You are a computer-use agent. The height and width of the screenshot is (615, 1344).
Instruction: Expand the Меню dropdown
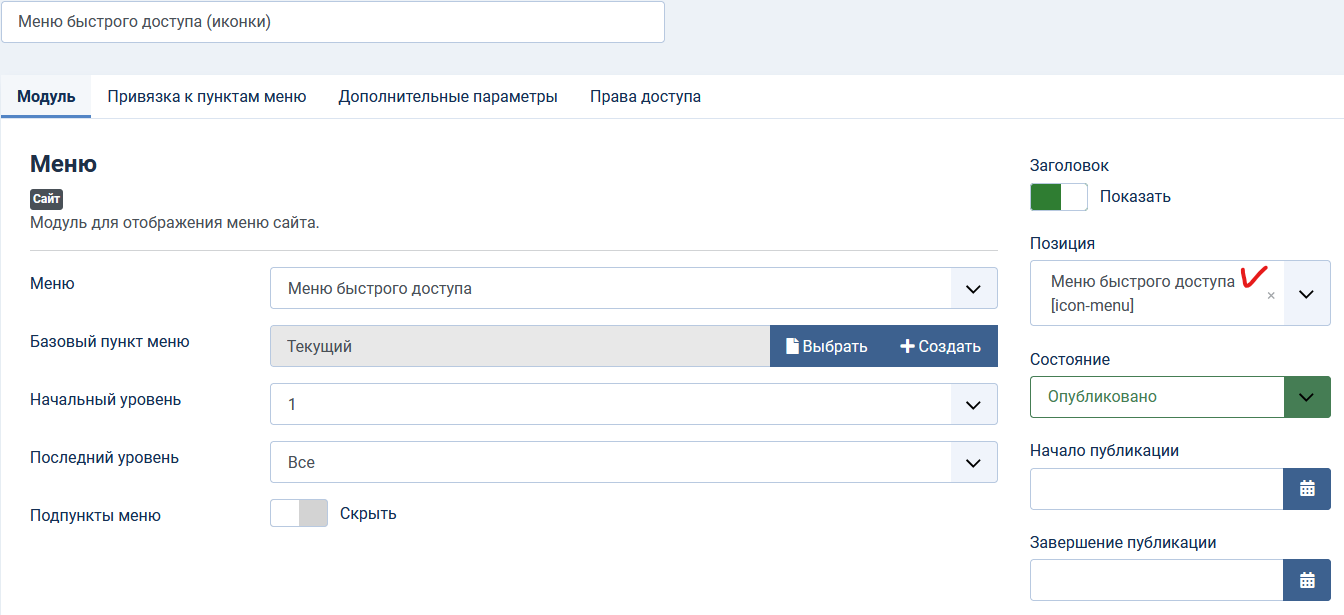[x=633, y=288]
